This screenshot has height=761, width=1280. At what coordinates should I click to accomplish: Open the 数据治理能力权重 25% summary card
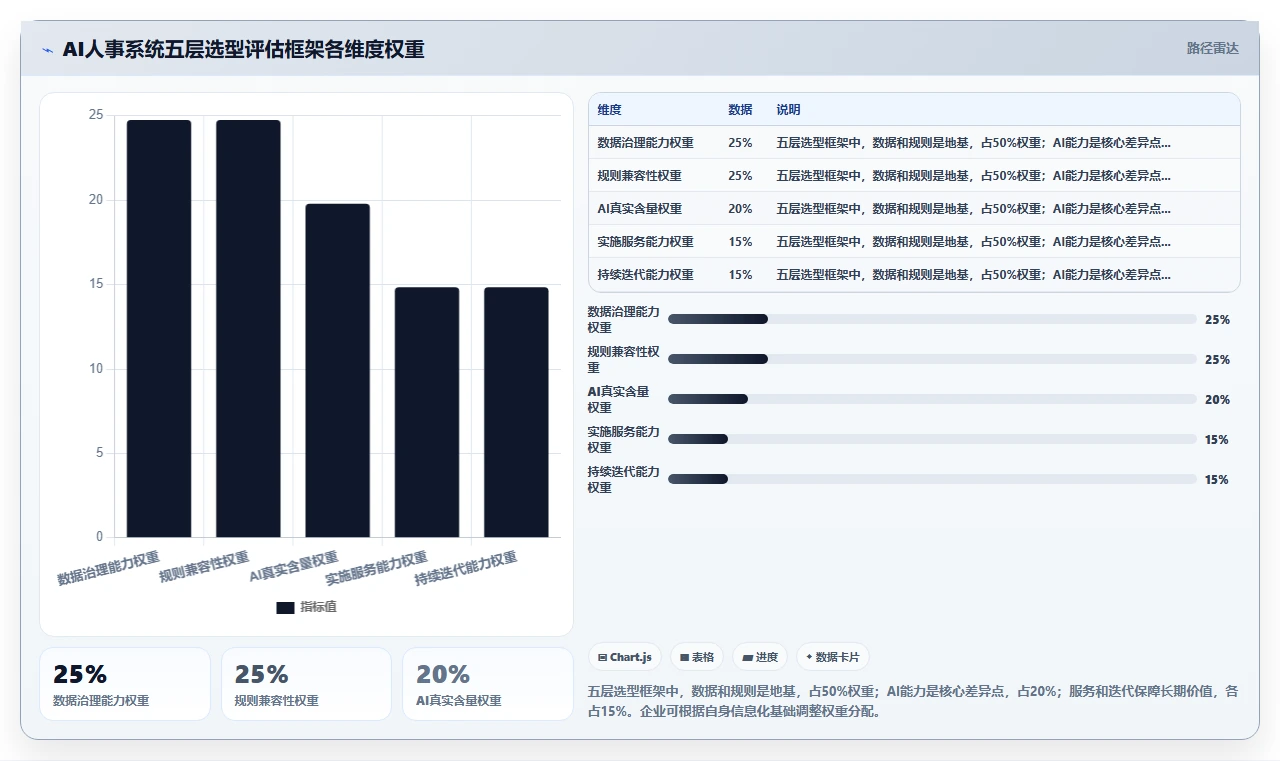point(125,684)
